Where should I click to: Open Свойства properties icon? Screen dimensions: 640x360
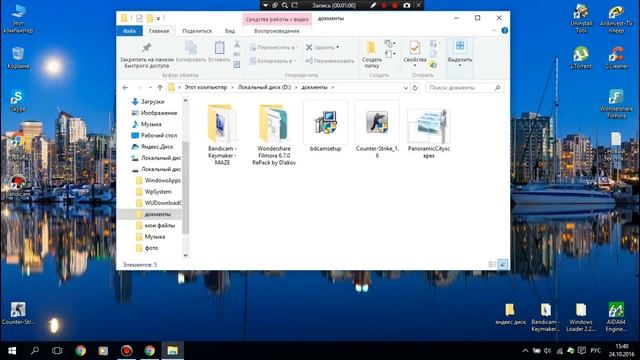coord(415,48)
